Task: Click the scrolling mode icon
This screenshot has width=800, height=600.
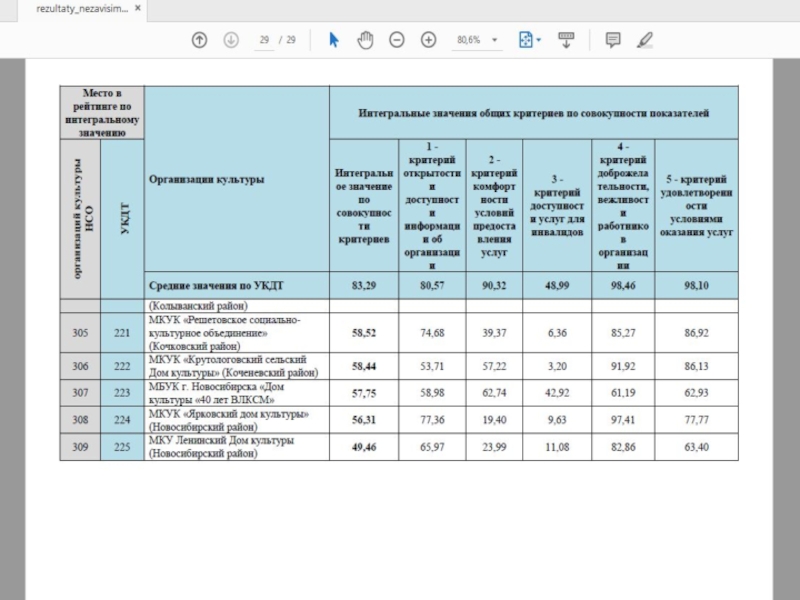Action: [566, 40]
